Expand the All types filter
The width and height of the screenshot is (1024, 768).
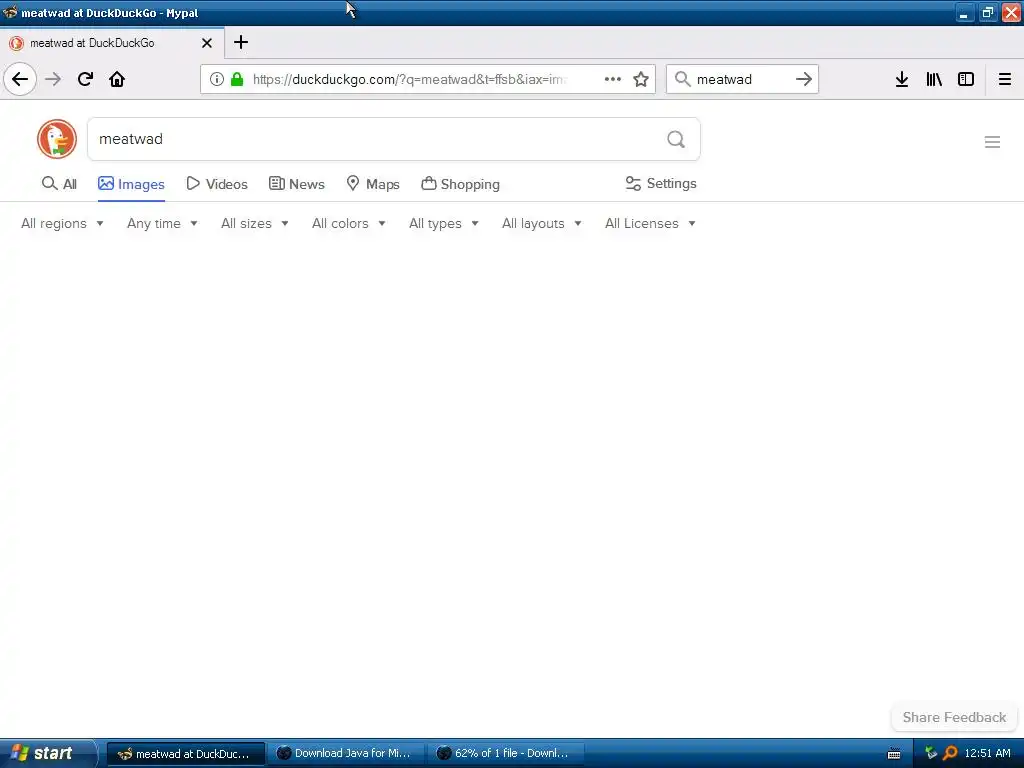[444, 223]
